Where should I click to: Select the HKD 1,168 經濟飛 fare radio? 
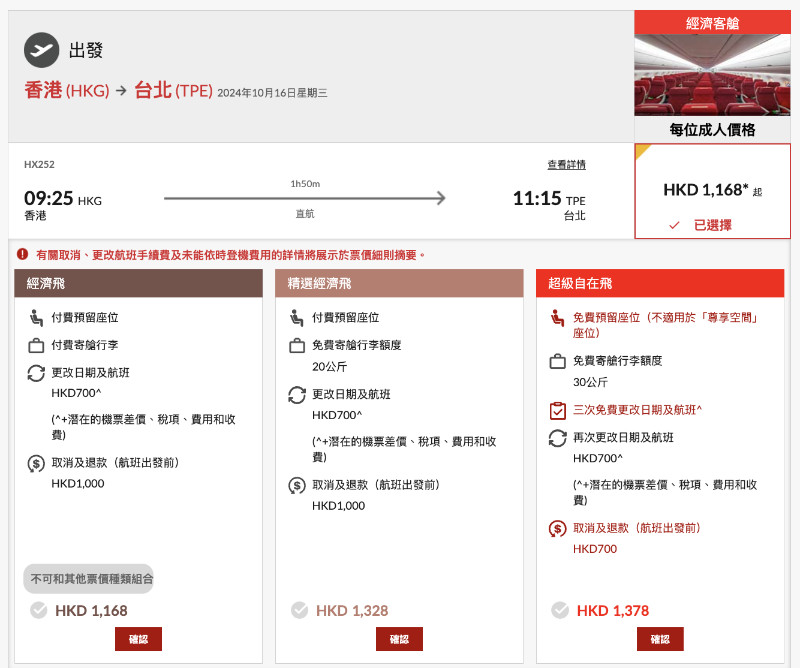pos(38,610)
